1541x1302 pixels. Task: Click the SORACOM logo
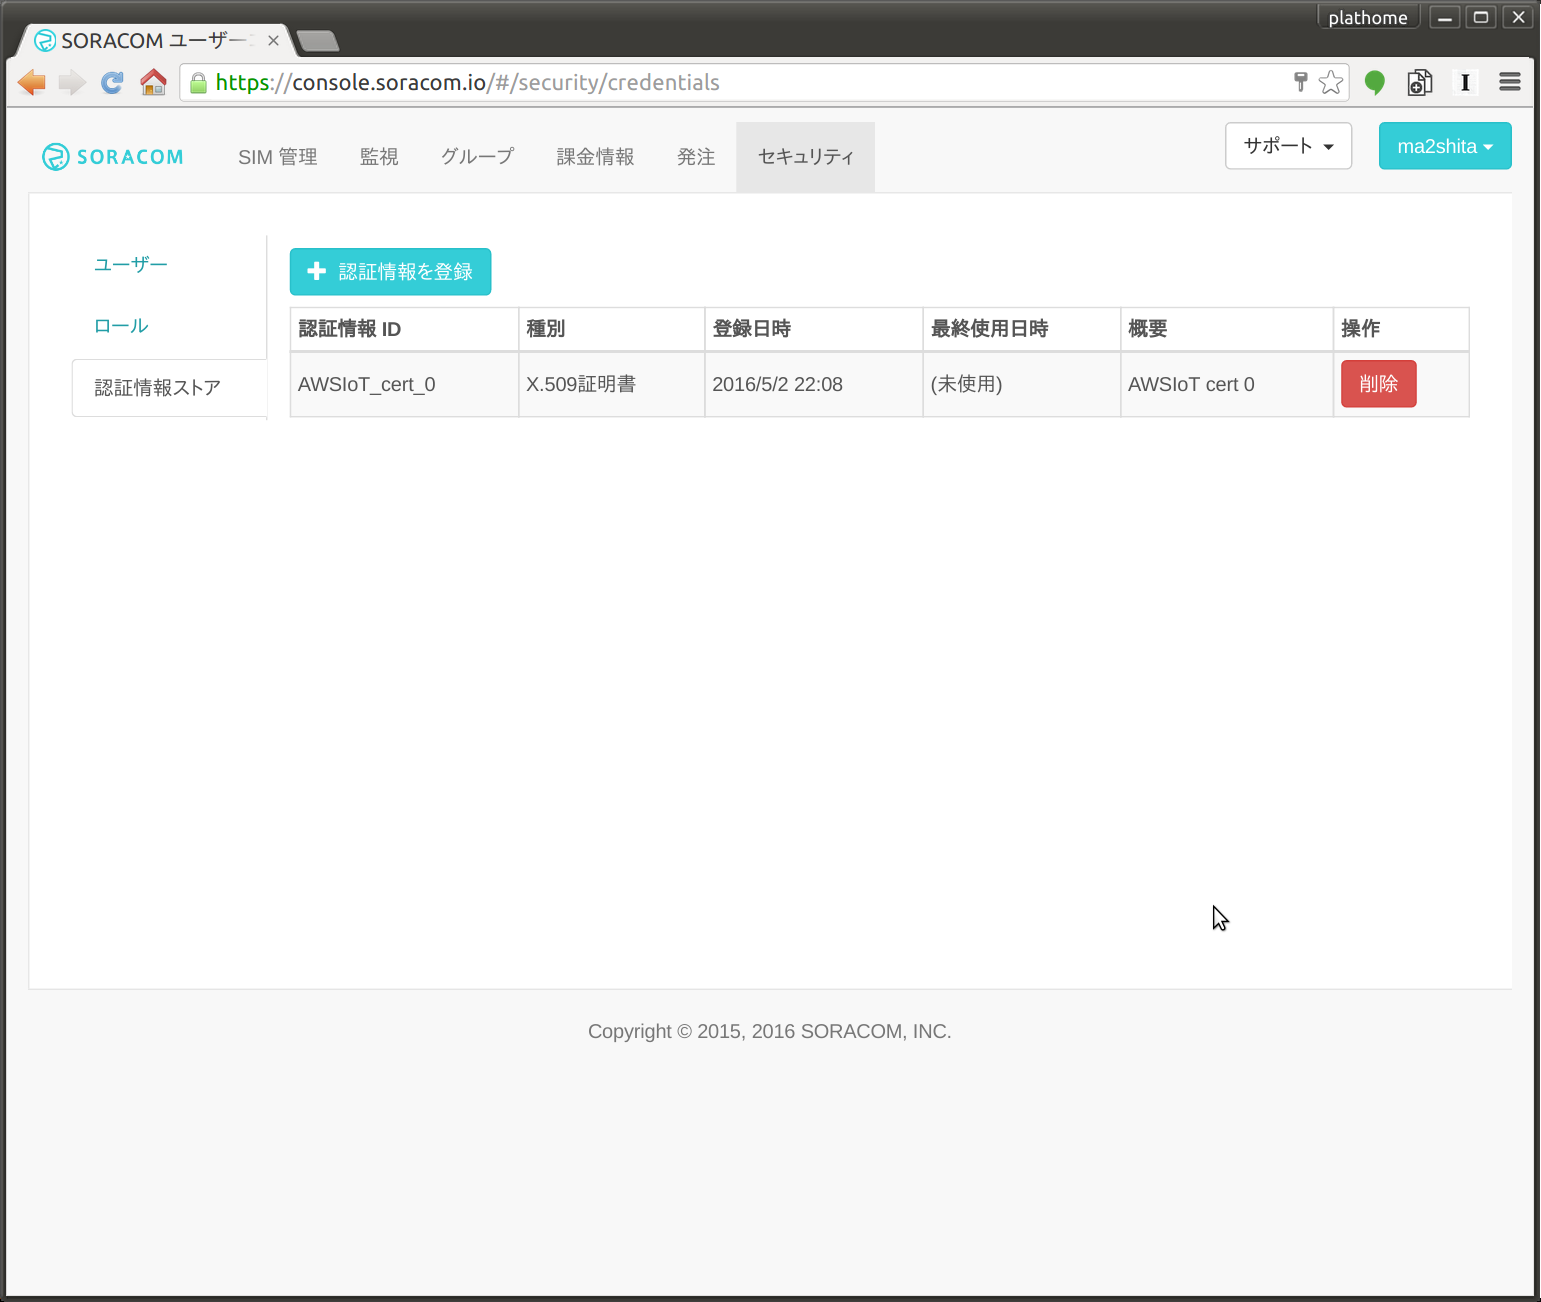click(x=113, y=157)
